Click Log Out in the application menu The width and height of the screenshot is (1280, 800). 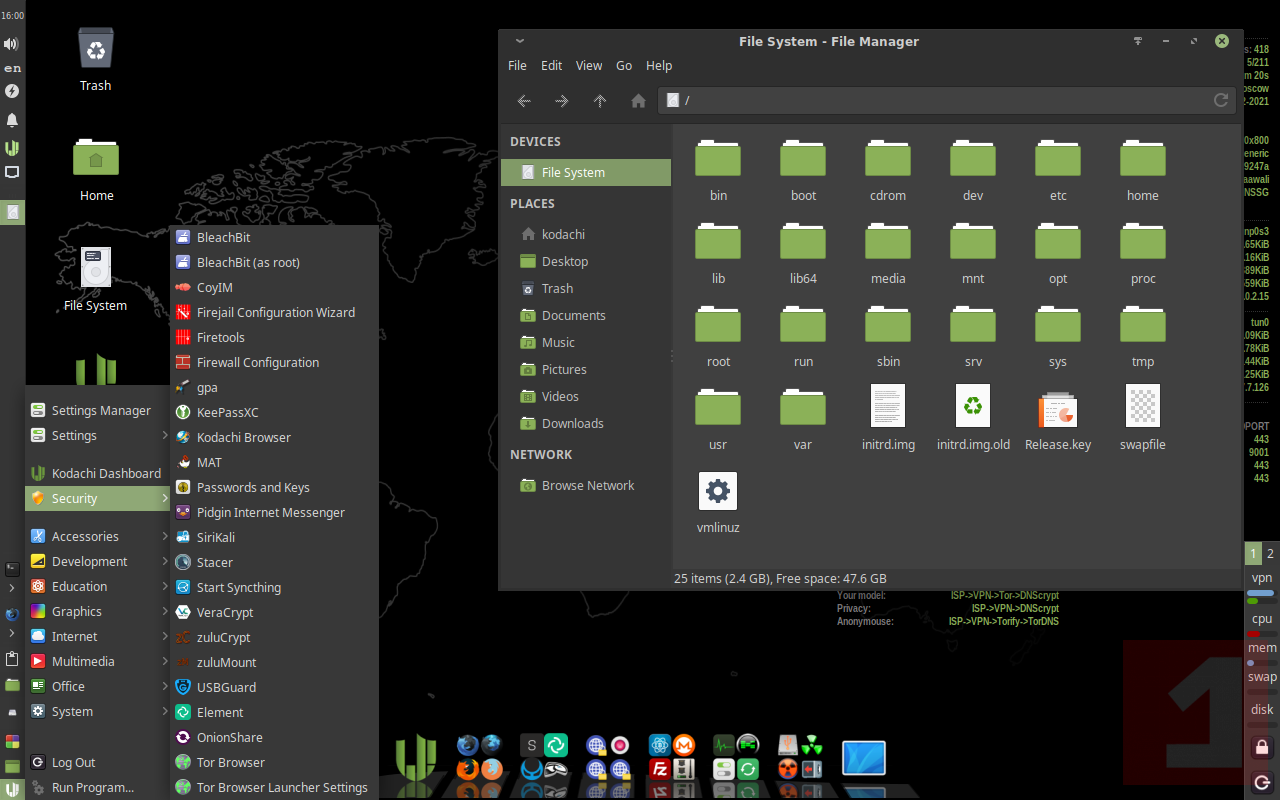click(73, 763)
